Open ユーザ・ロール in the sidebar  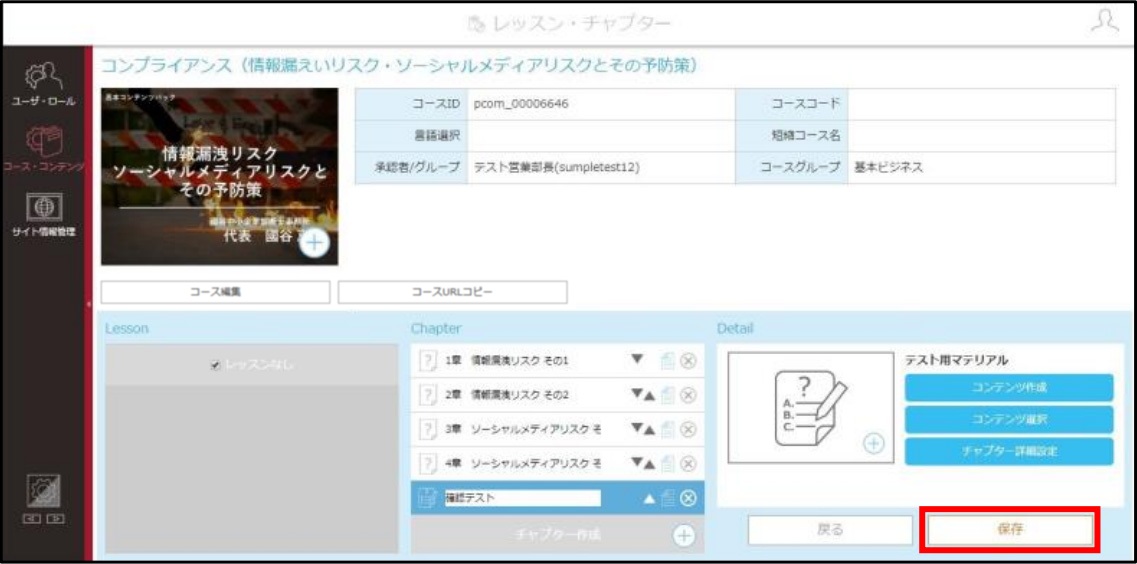pyautogui.click(x=43, y=85)
